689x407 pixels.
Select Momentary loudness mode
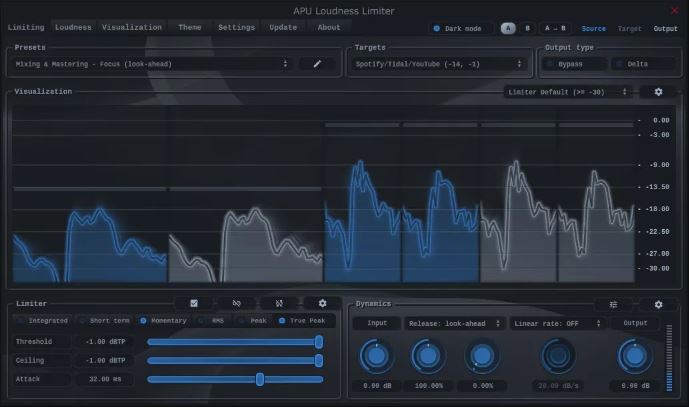[163, 321]
